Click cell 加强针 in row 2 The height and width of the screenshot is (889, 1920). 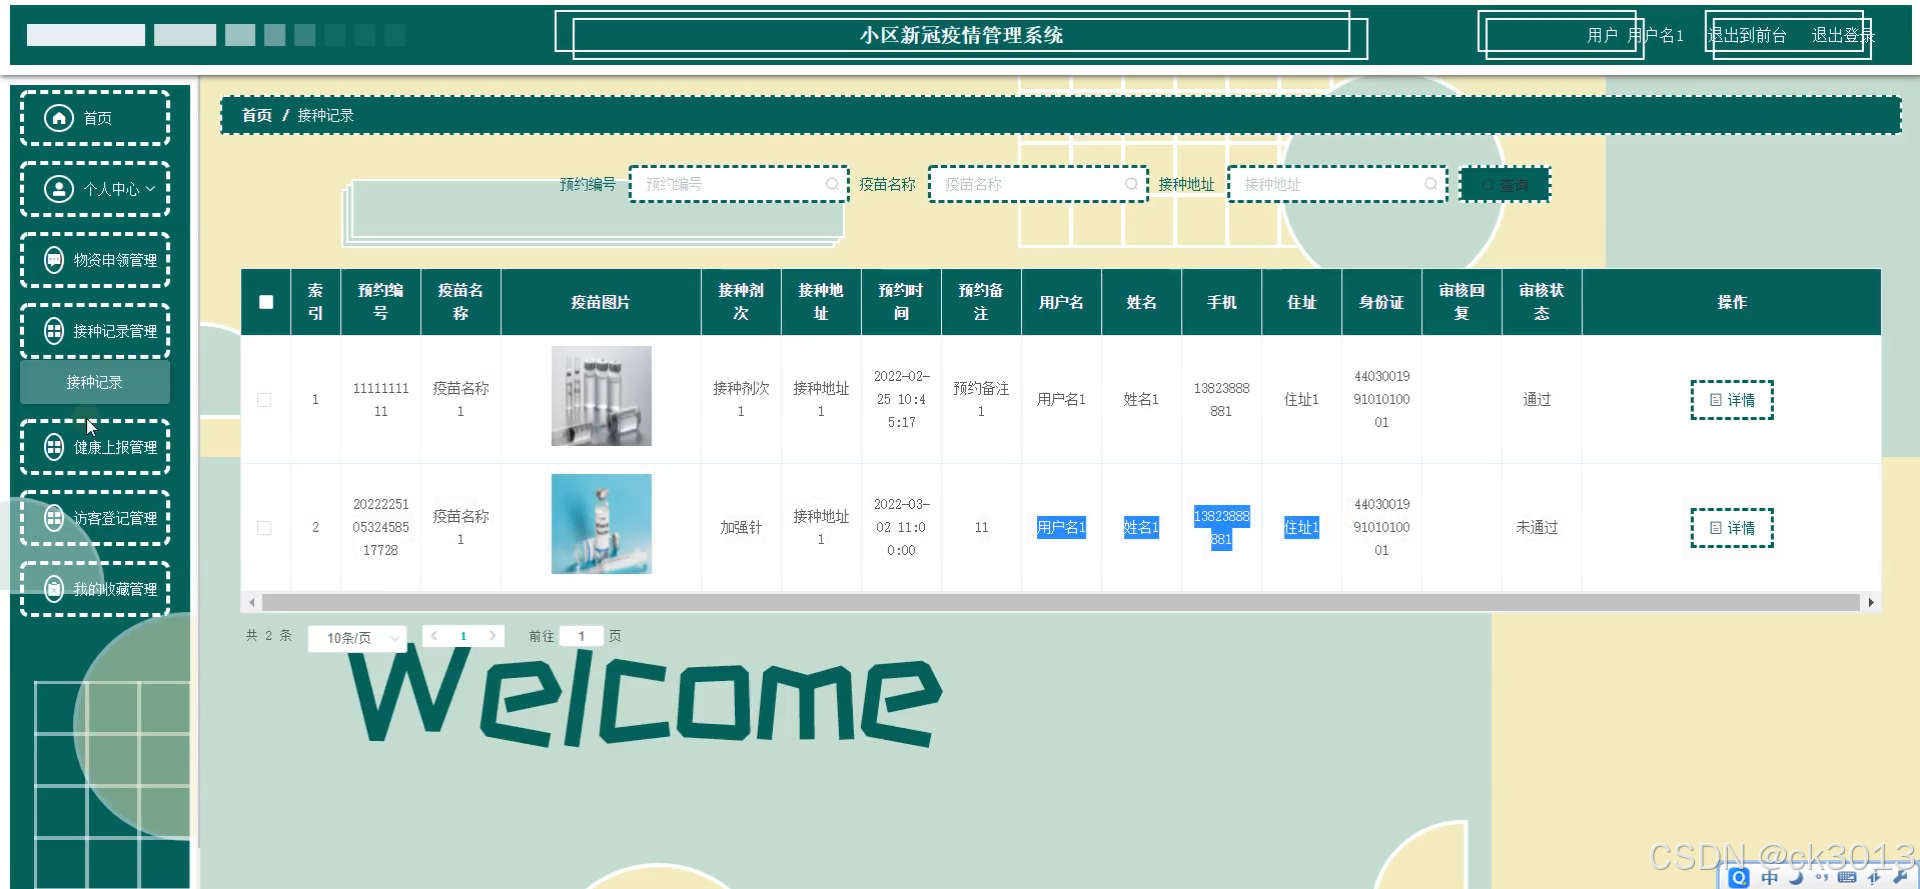coord(741,528)
